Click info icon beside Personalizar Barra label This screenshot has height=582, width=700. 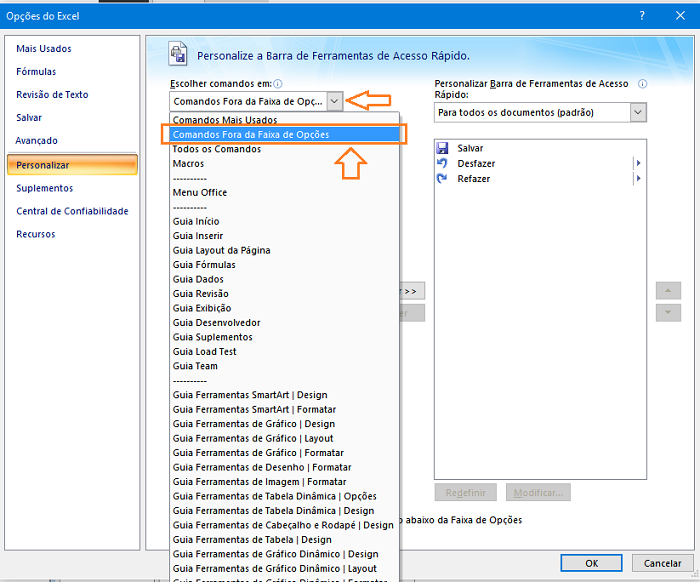point(642,85)
